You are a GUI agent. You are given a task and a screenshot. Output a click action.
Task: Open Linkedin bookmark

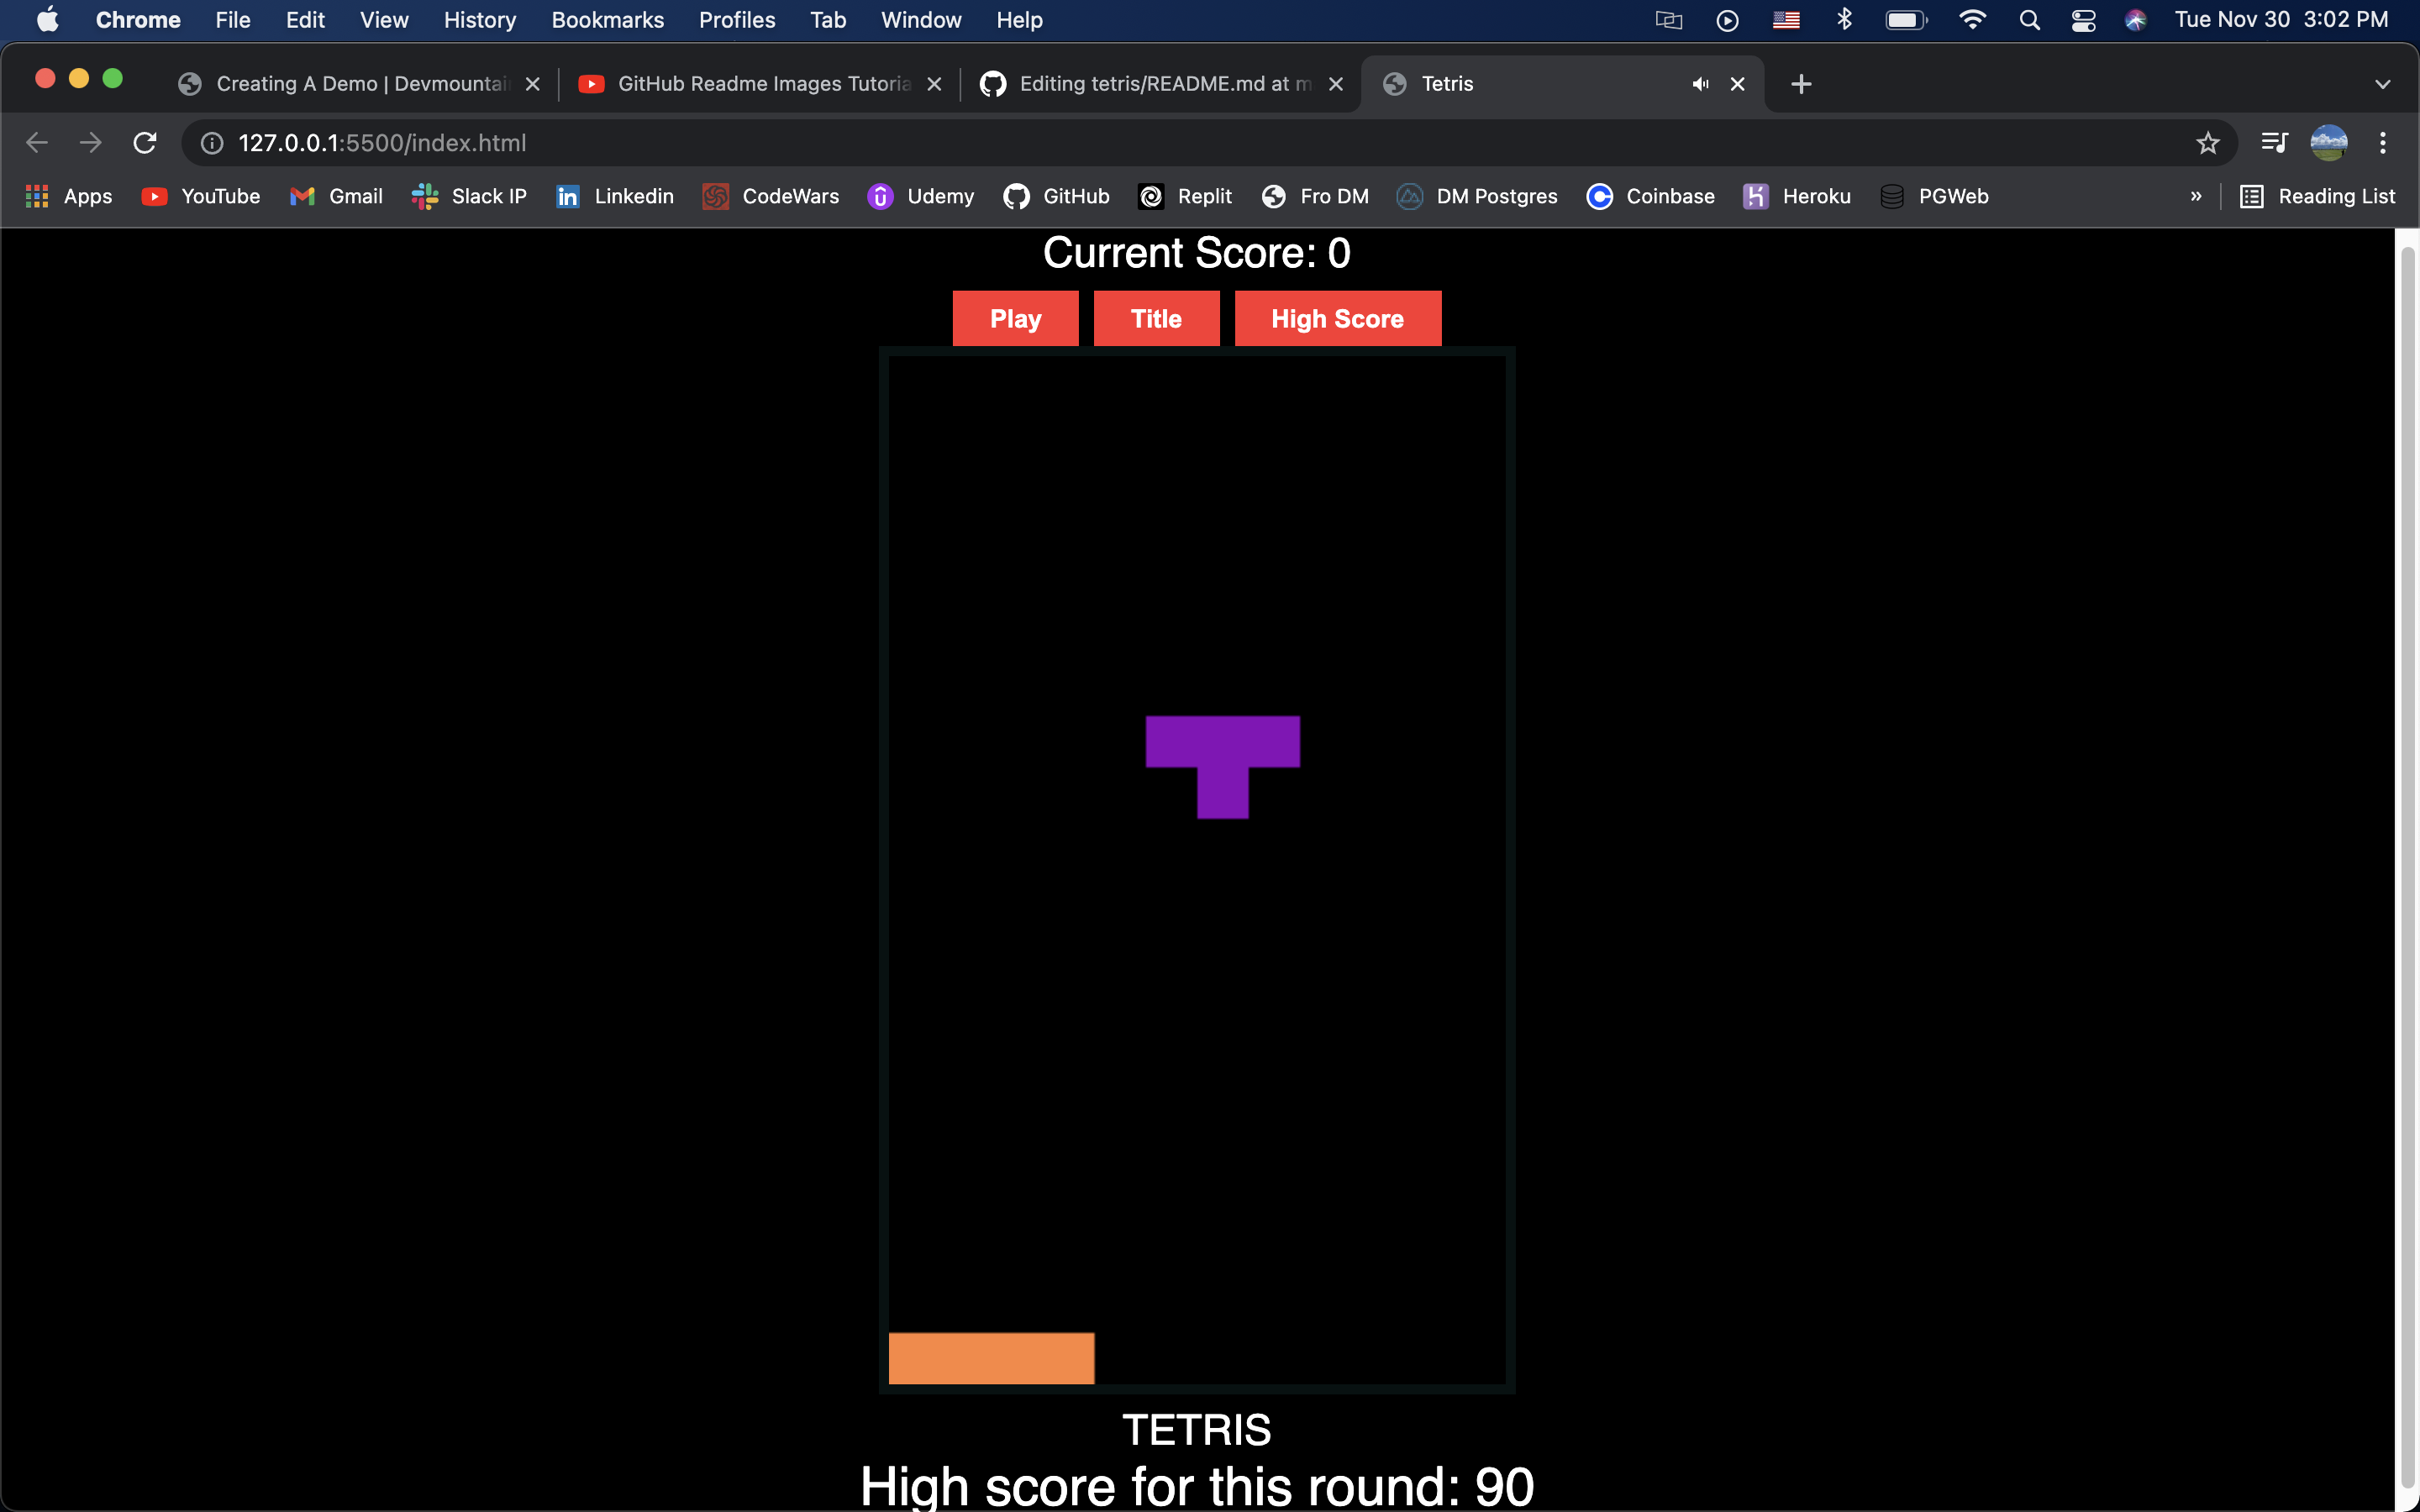[615, 196]
